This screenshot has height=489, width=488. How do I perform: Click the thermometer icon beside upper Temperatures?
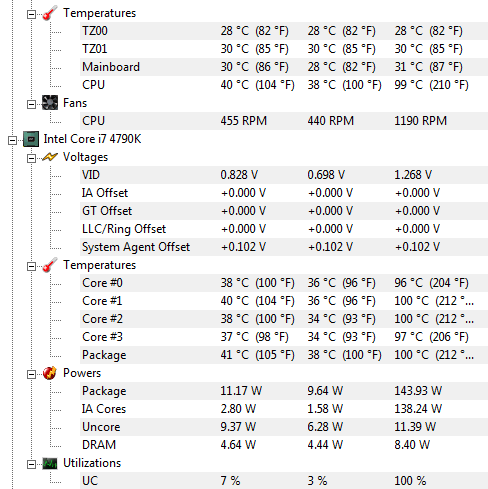click(50, 13)
